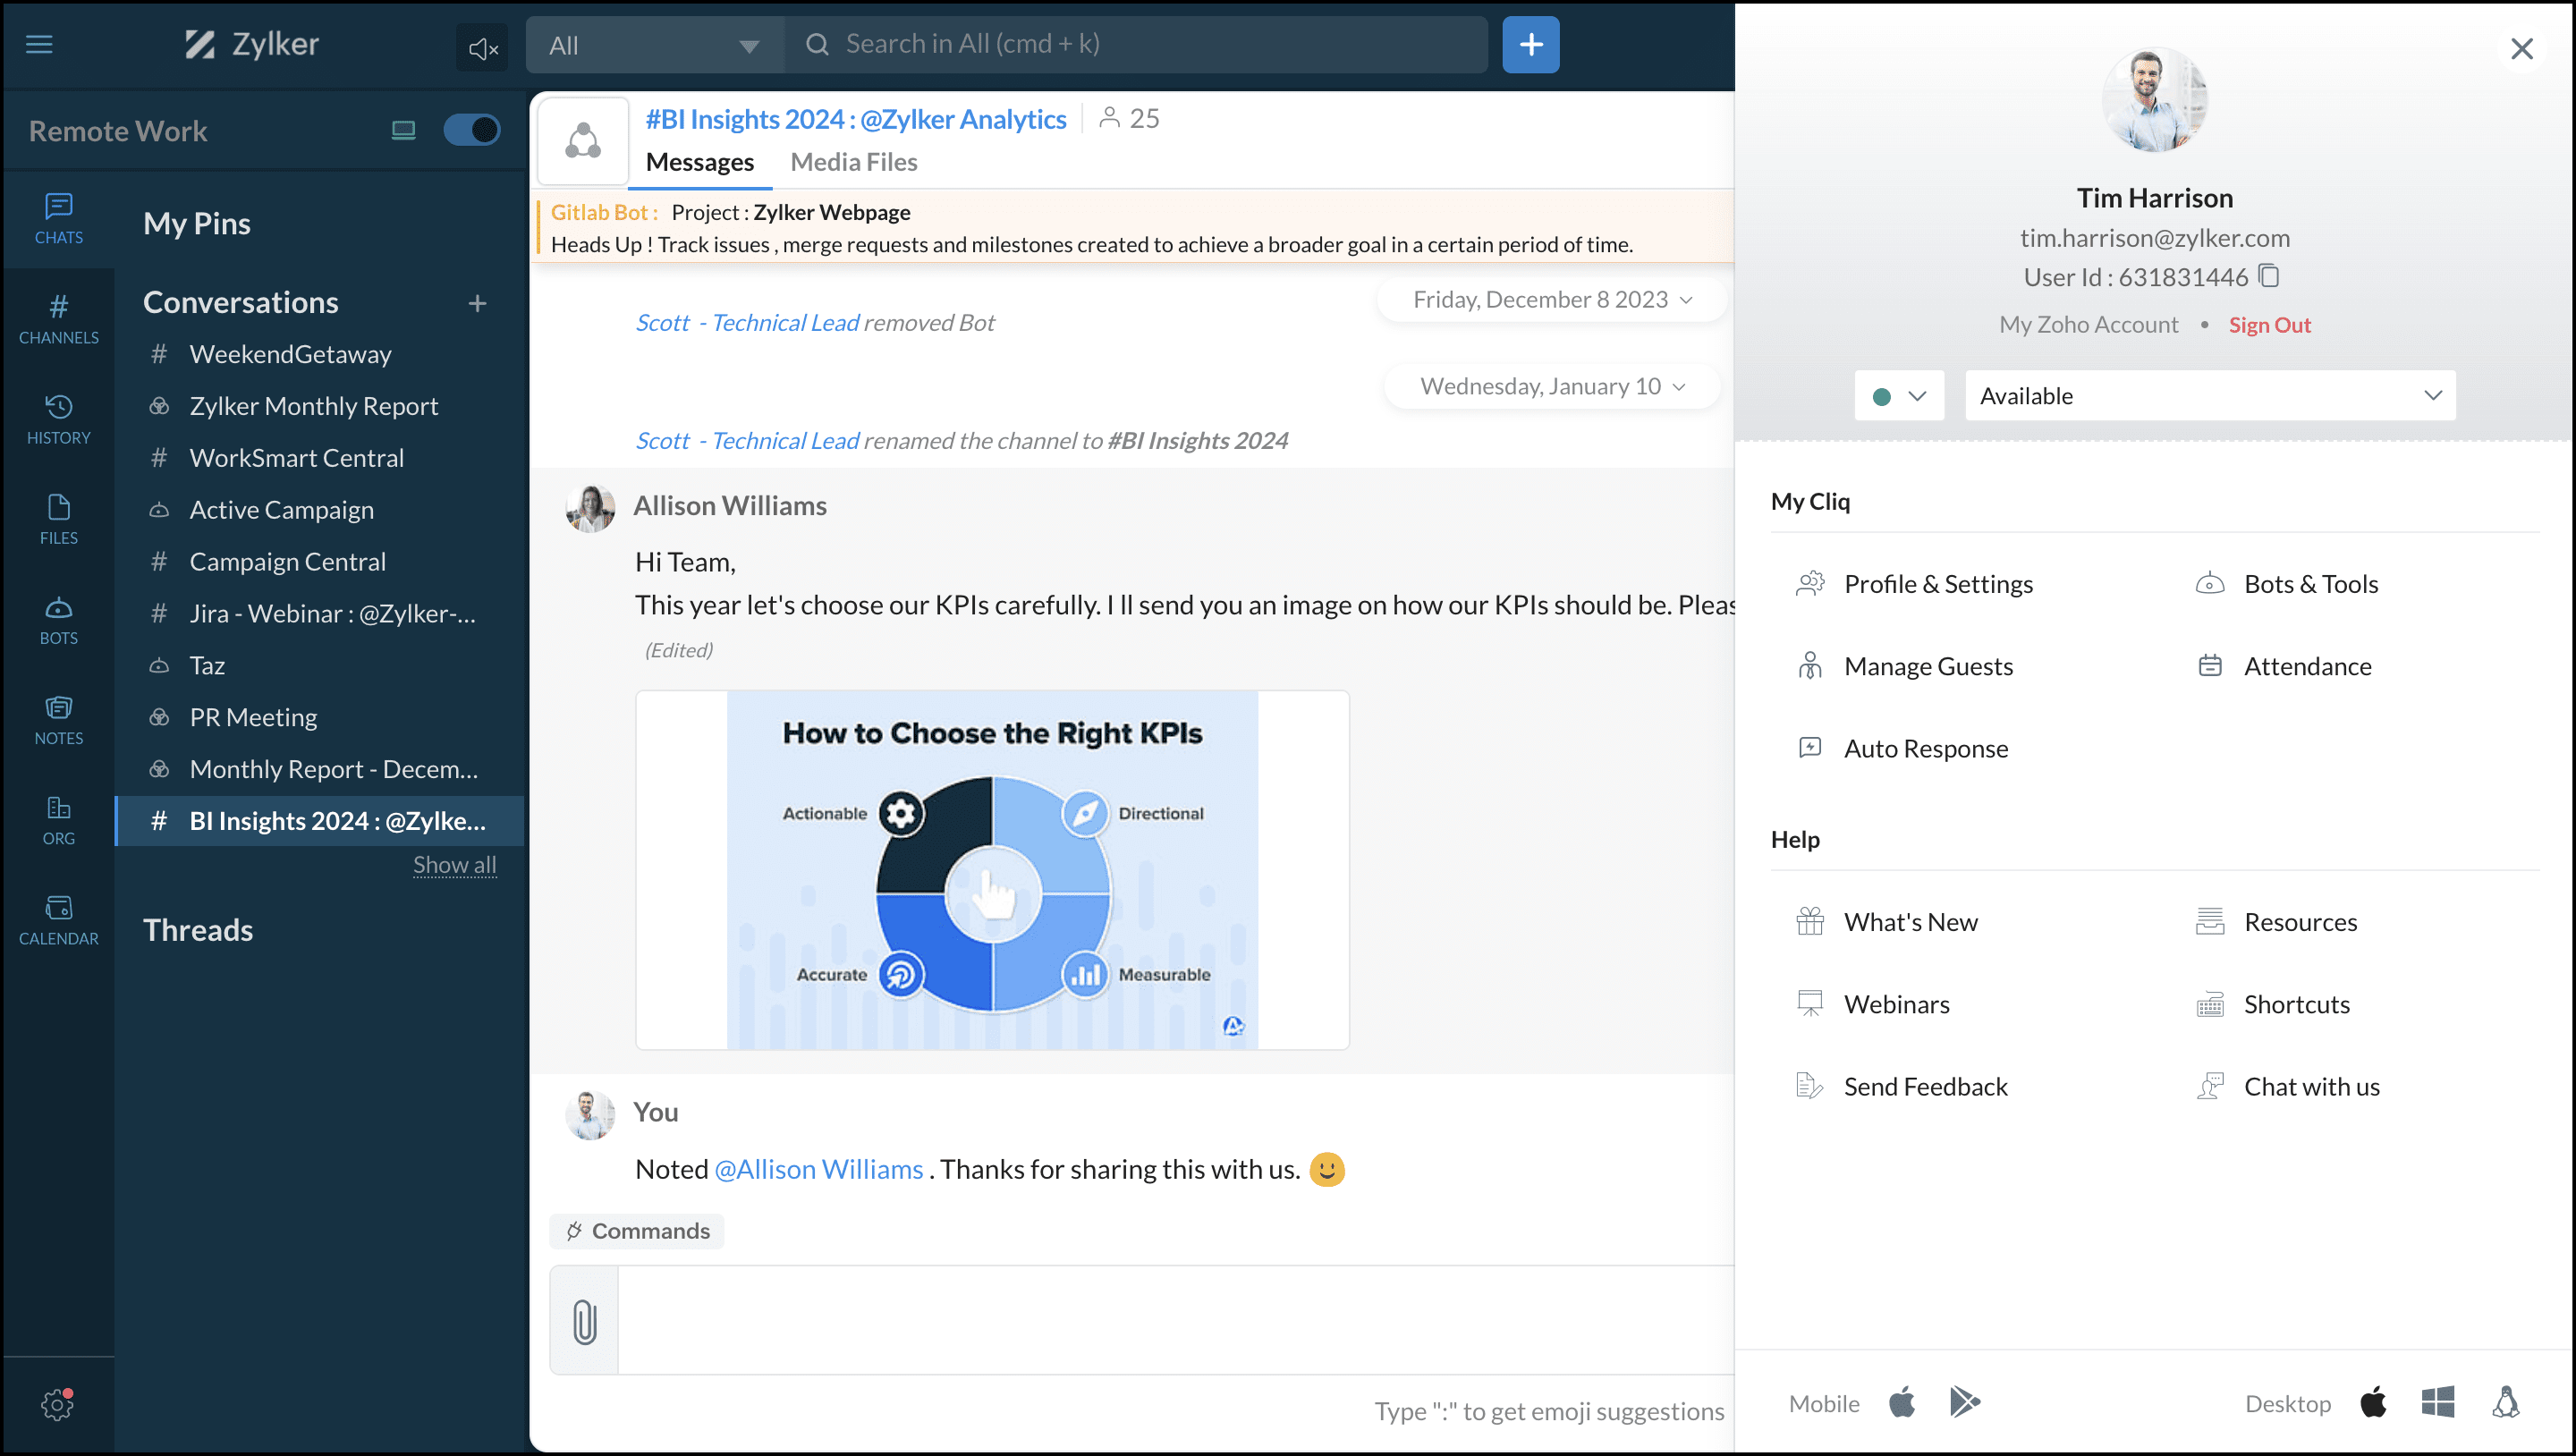This screenshot has height=1456, width=2576.
Task: Open Channels in the left sidebar
Action: pyautogui.click(x=58, y=319)
